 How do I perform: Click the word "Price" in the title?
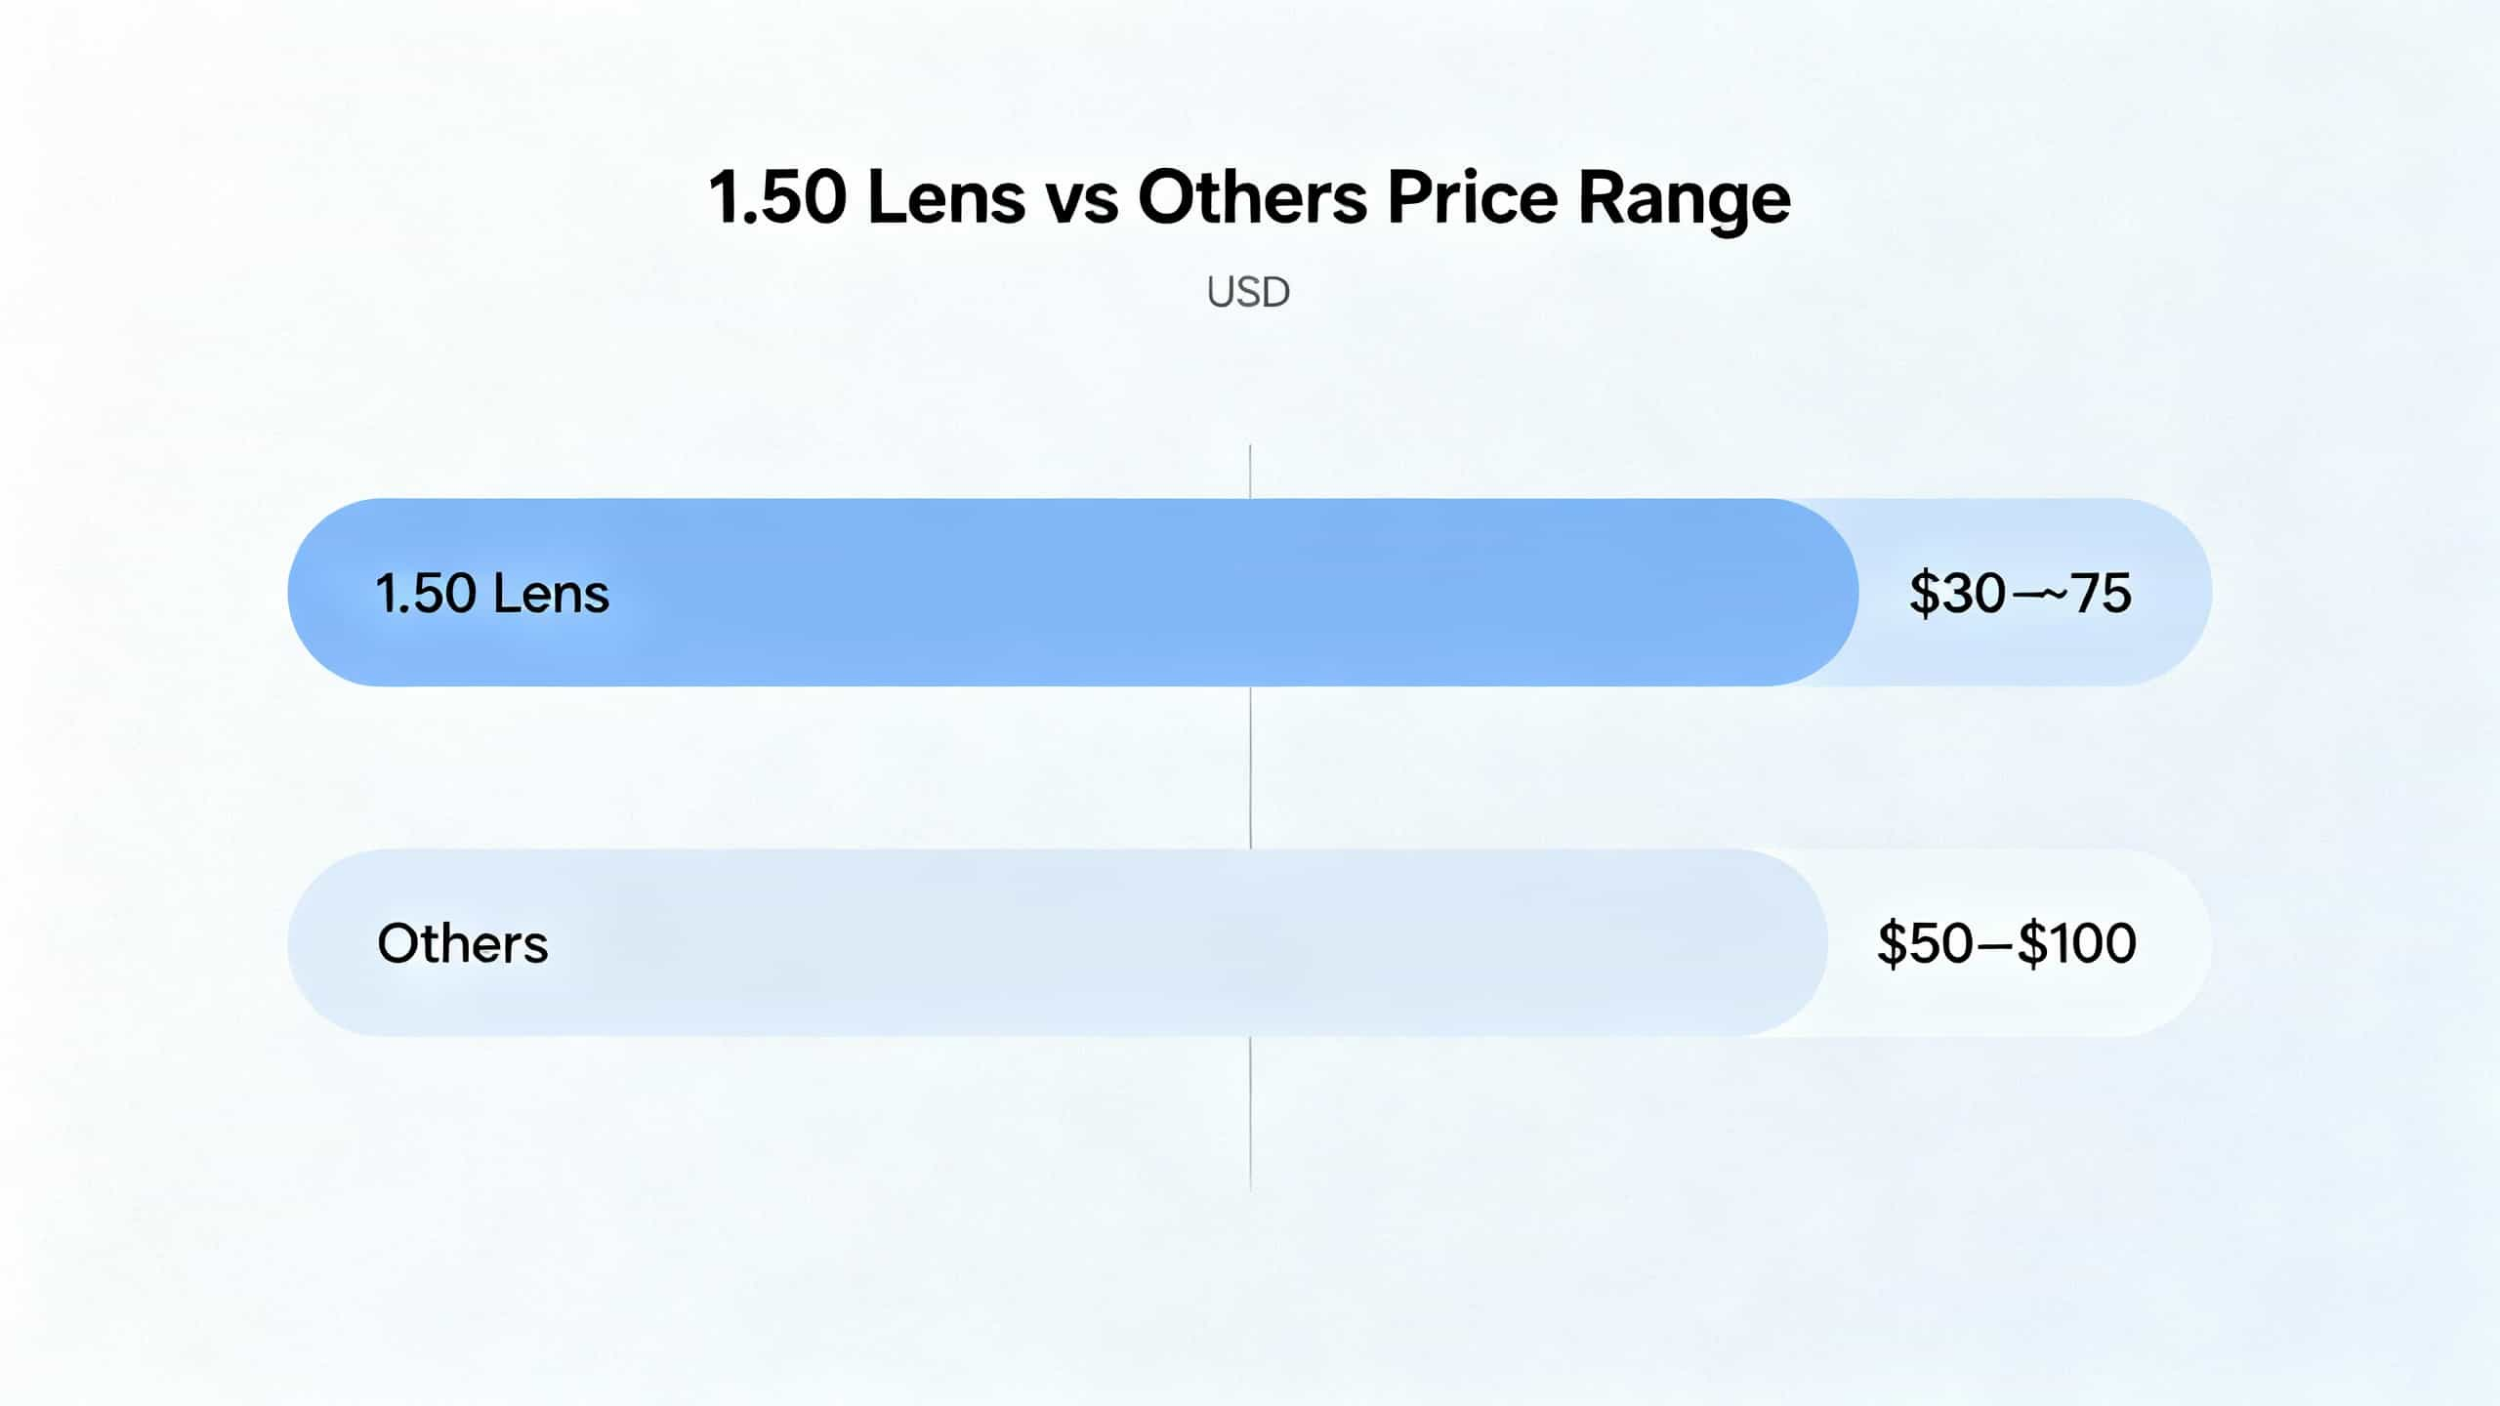point(1472,197)
